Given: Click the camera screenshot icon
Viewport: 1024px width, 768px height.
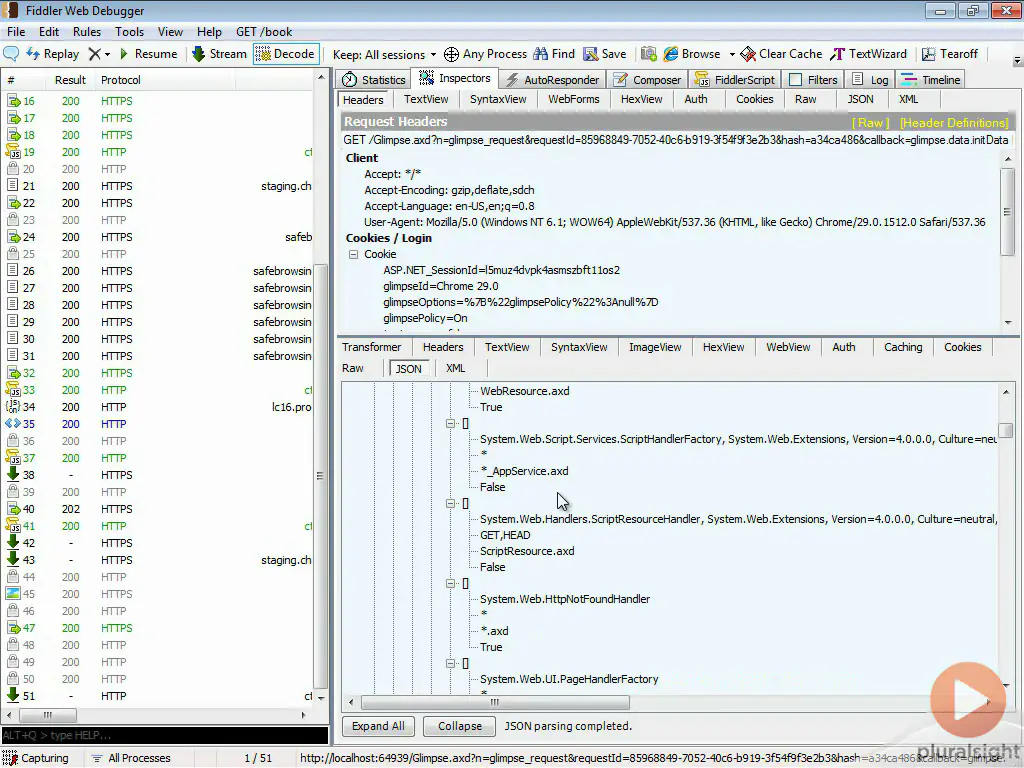Looking at the screenshot, I should 648,54.
